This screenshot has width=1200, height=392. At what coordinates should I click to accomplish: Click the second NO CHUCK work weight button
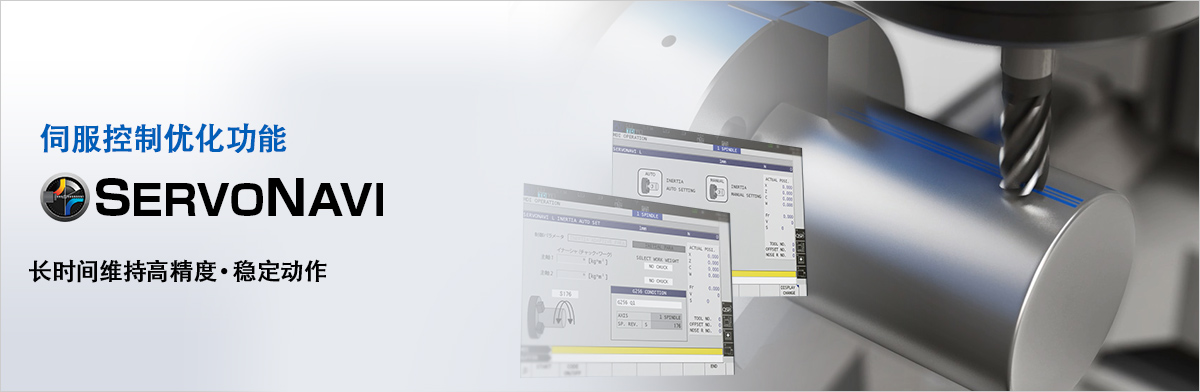(x=658, y=281)
